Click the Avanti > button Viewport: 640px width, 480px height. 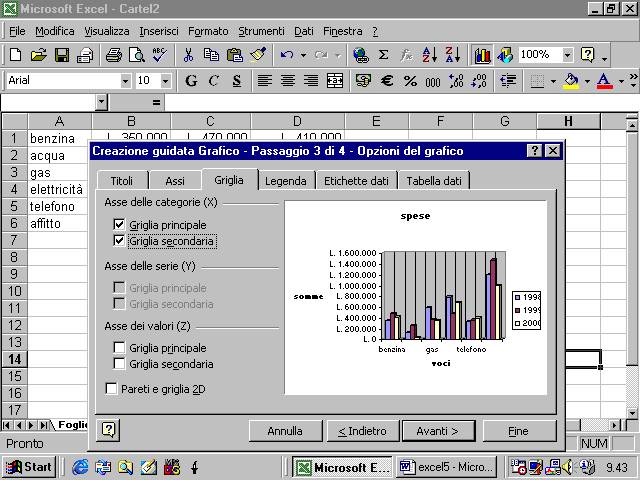pyautogui.click(x=439, y=431)
